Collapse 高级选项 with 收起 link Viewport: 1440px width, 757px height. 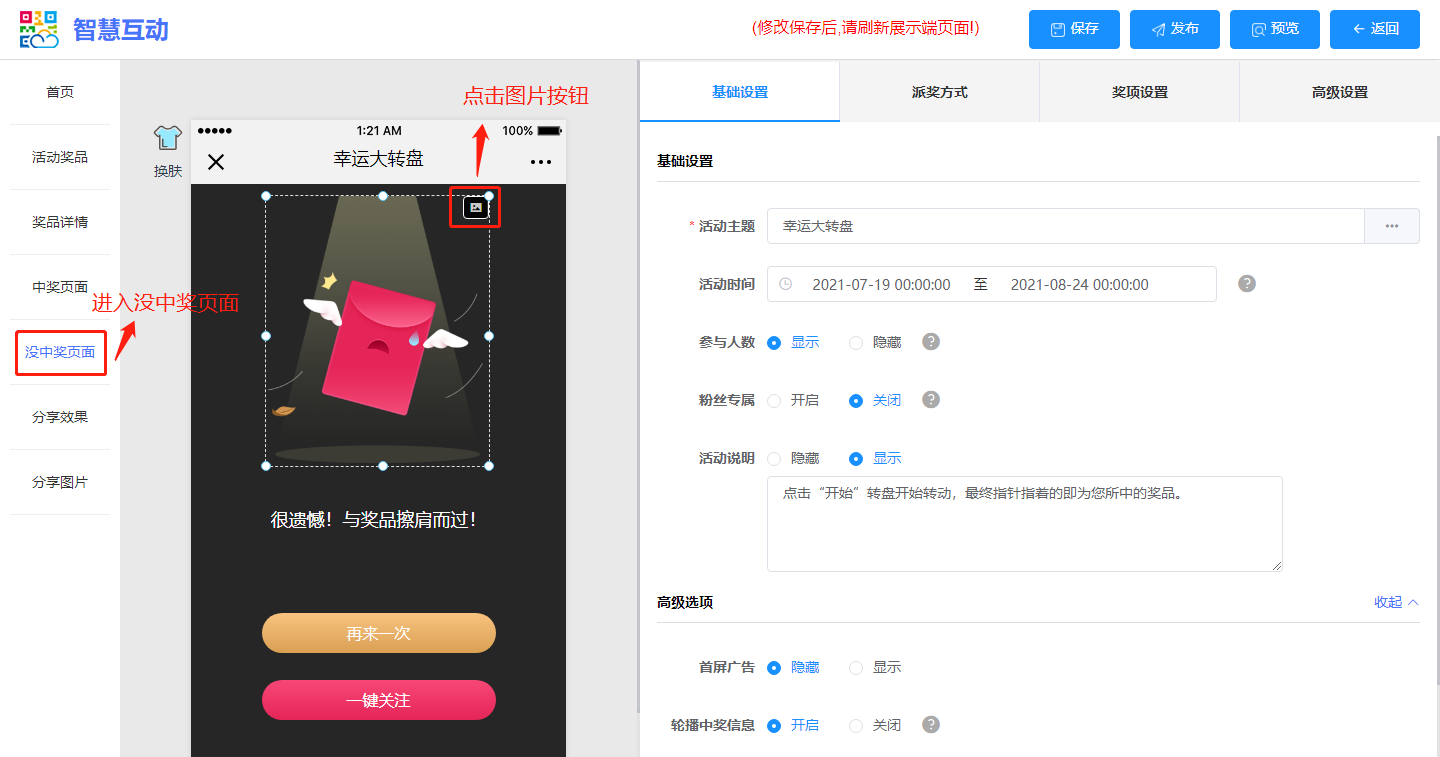1396,602
